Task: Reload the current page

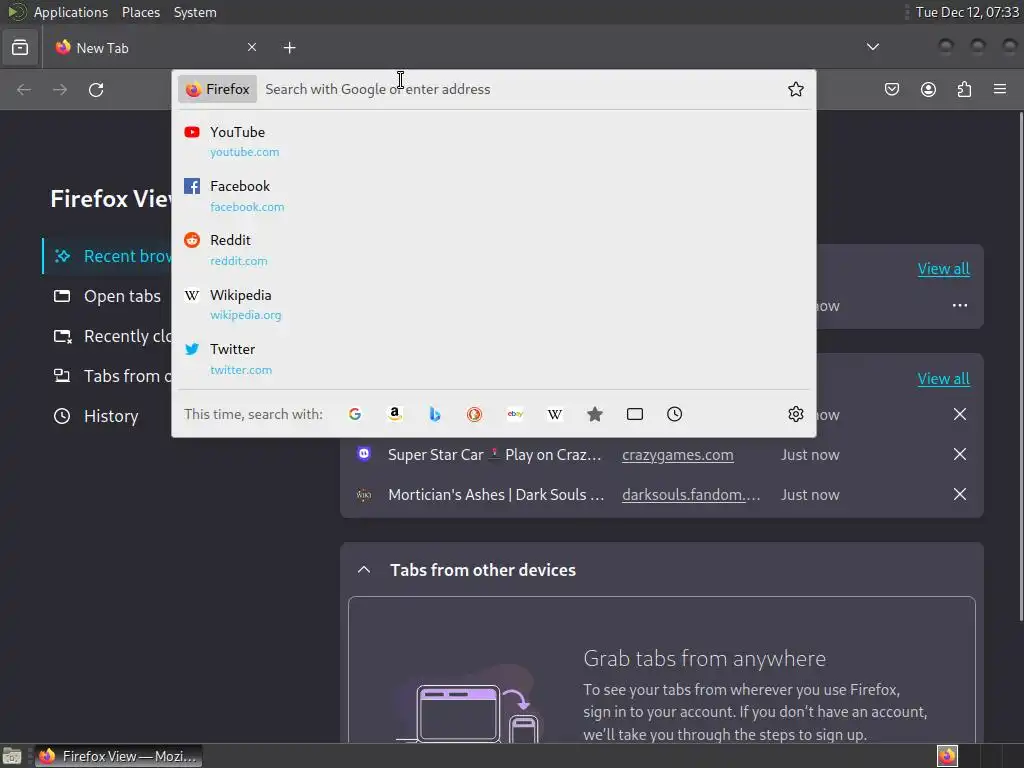Action: pos(96,89)
